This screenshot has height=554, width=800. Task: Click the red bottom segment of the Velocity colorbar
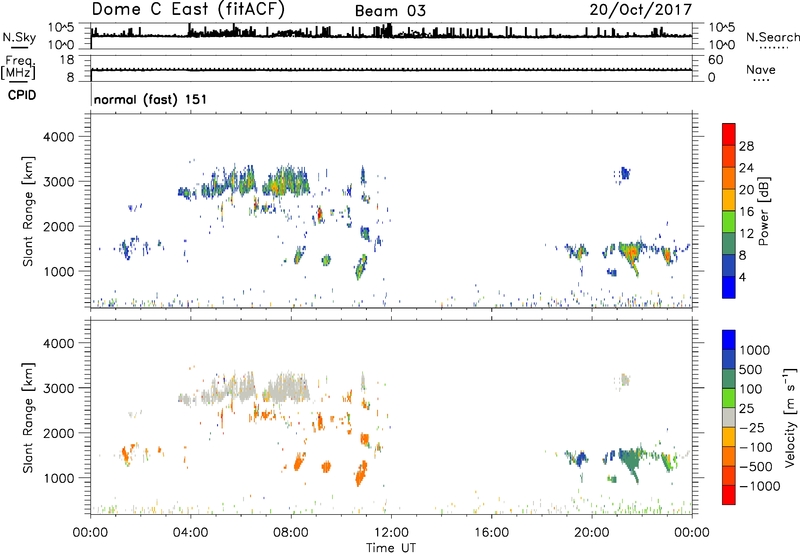pyautogui.click(x=729, y=495)
